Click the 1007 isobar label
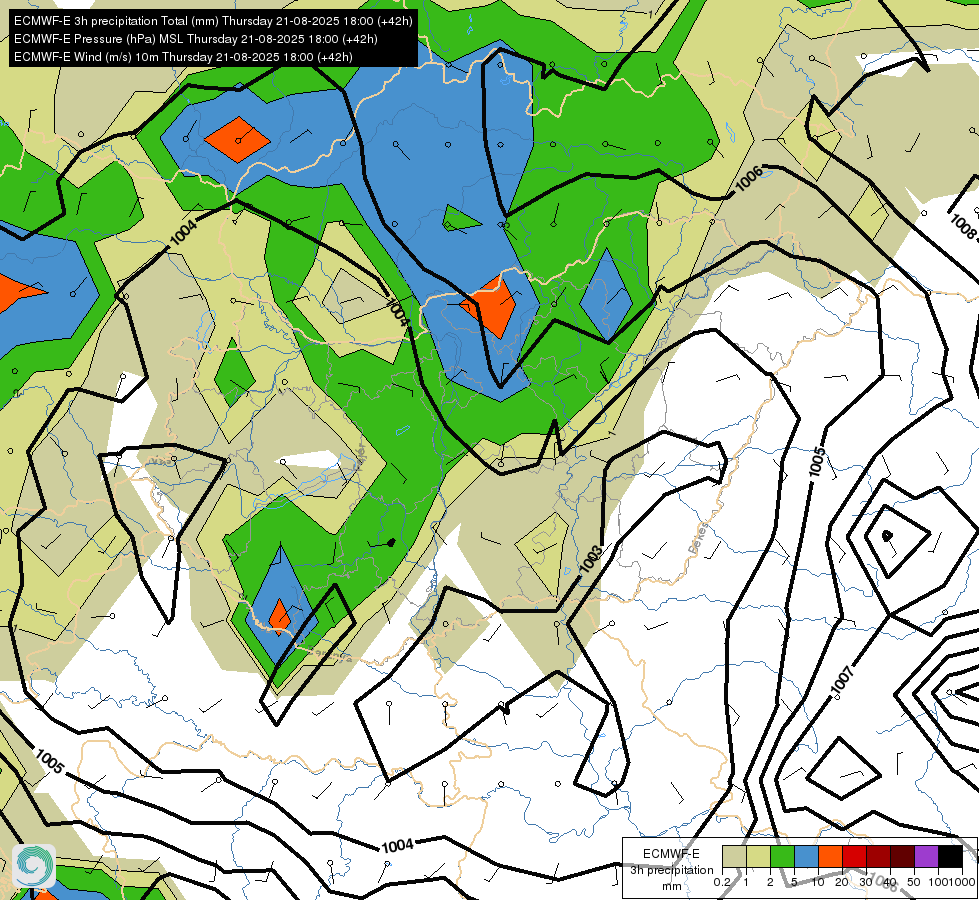This screenshot has height=900, width=979. tap(842, 680)
